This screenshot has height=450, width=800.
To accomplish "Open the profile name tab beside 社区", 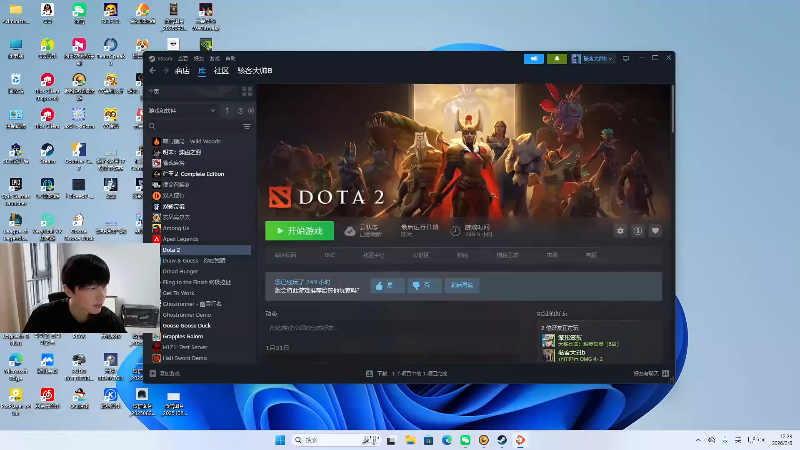I will (x=255, y=70).
